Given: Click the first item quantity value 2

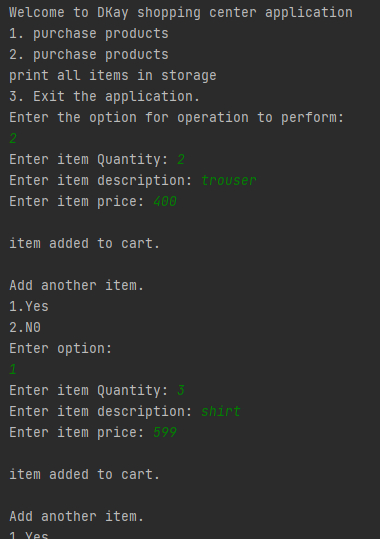Looking at the screenshot, I should (181, 160).
